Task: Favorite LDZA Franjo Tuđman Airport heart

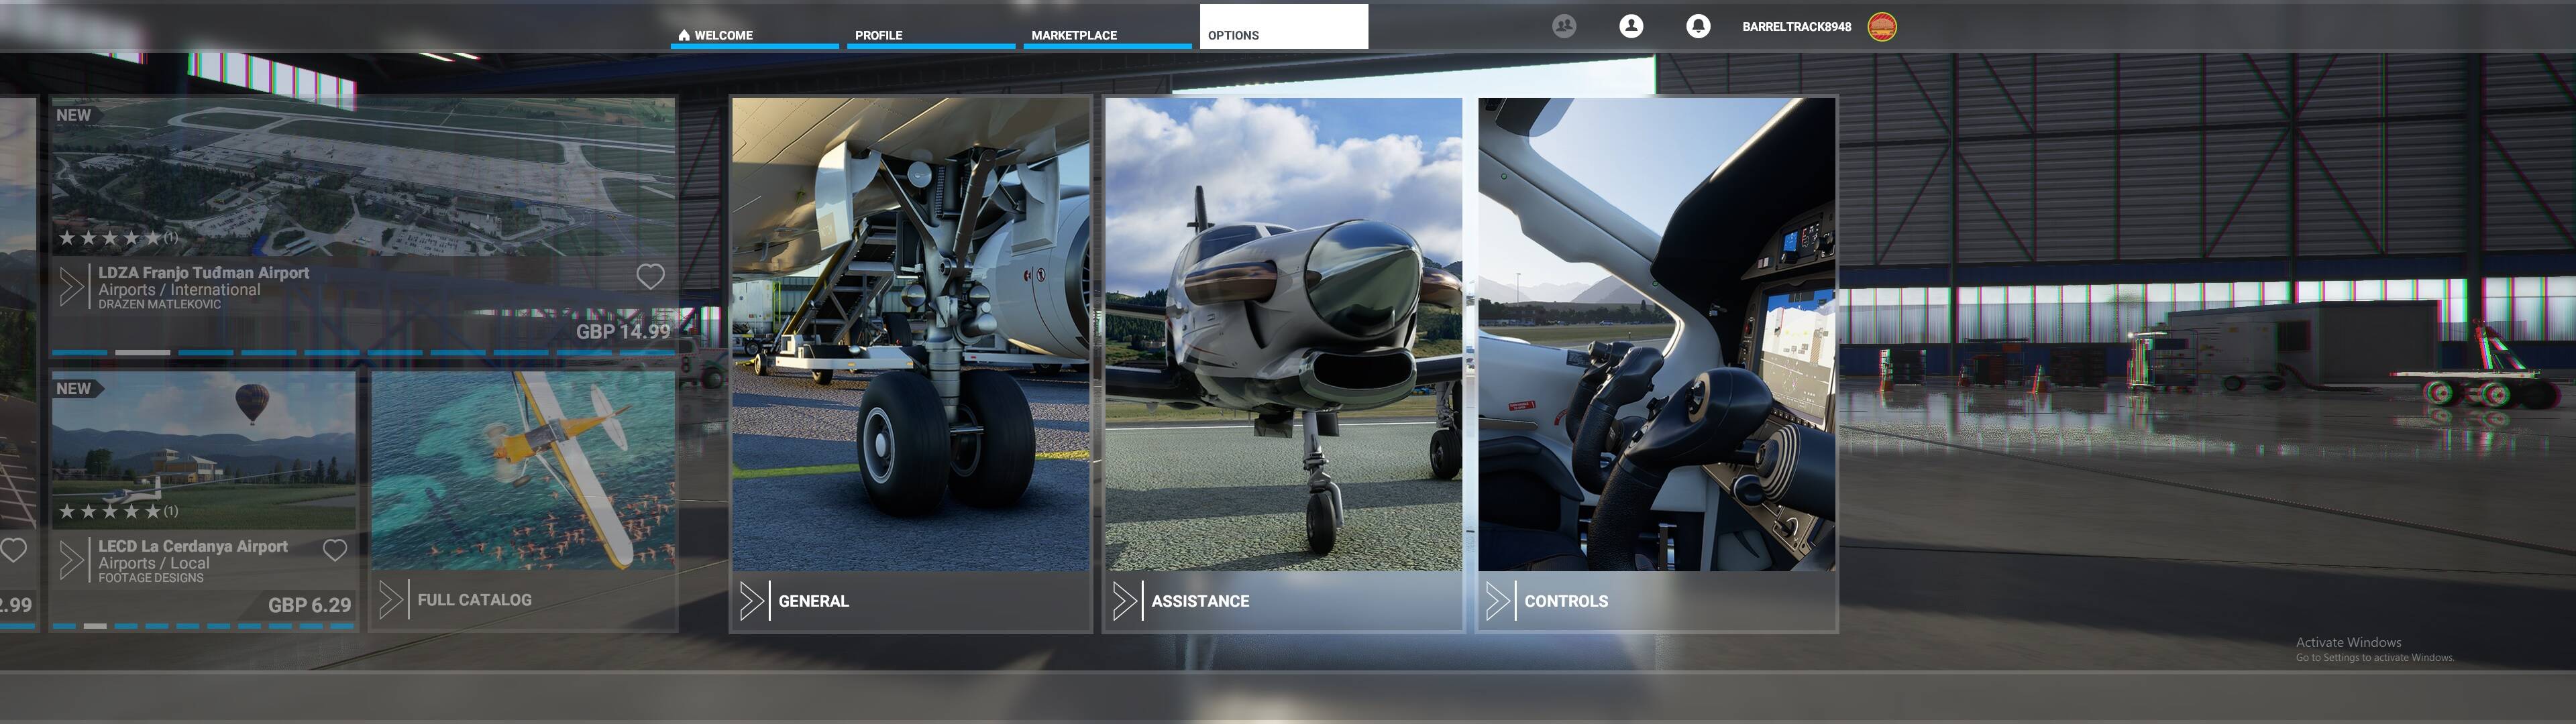Action: click(x=651, y=276)
